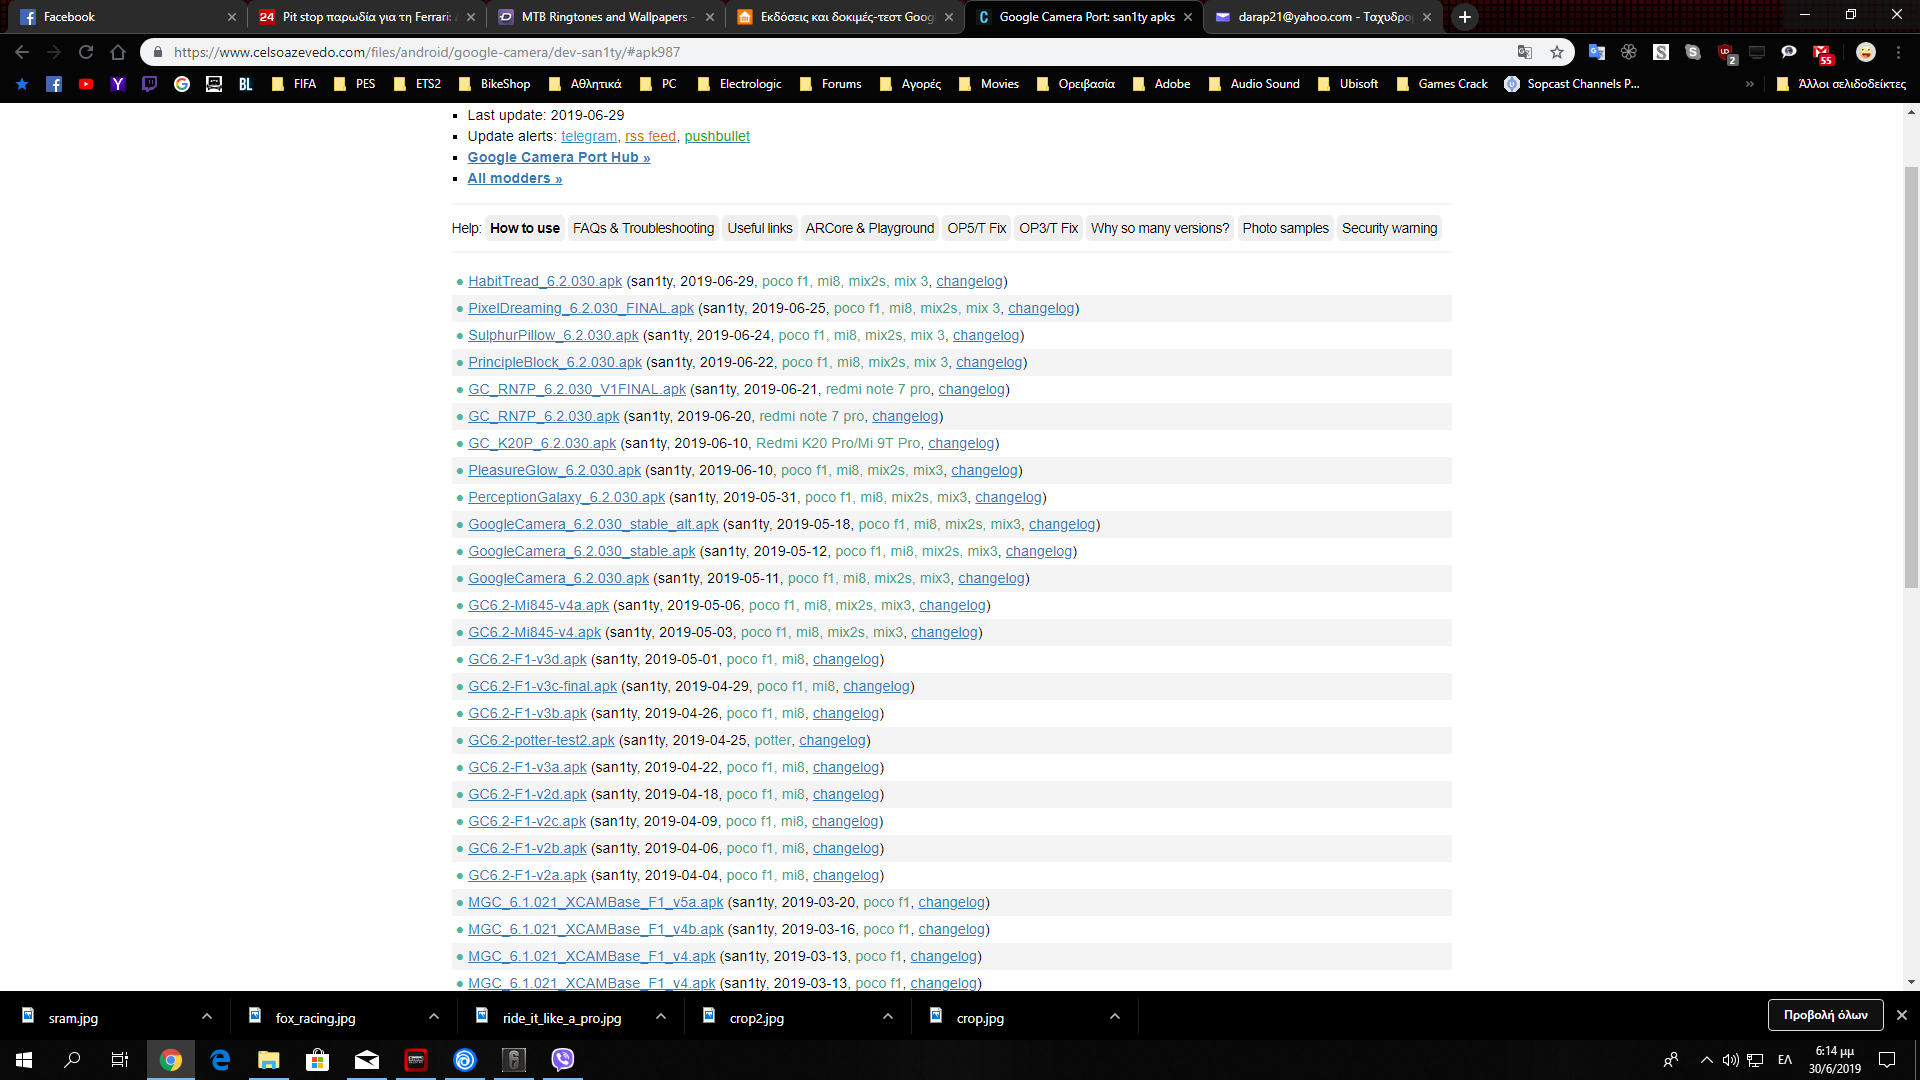
Task: Click the URL address bar field
Action: pyautogui.click(x=800, y=52)
